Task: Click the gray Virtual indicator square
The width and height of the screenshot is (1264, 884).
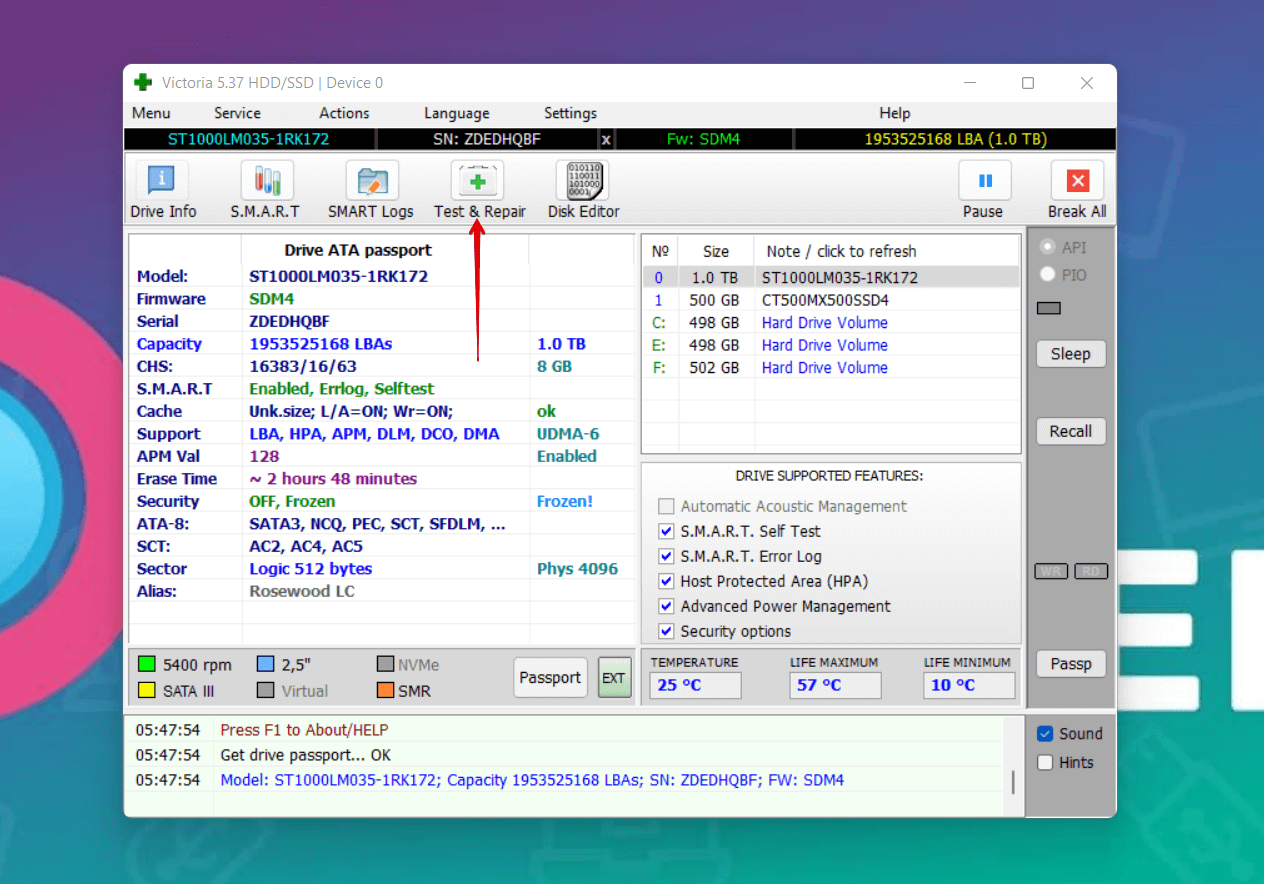Action: tap(265, 690)
